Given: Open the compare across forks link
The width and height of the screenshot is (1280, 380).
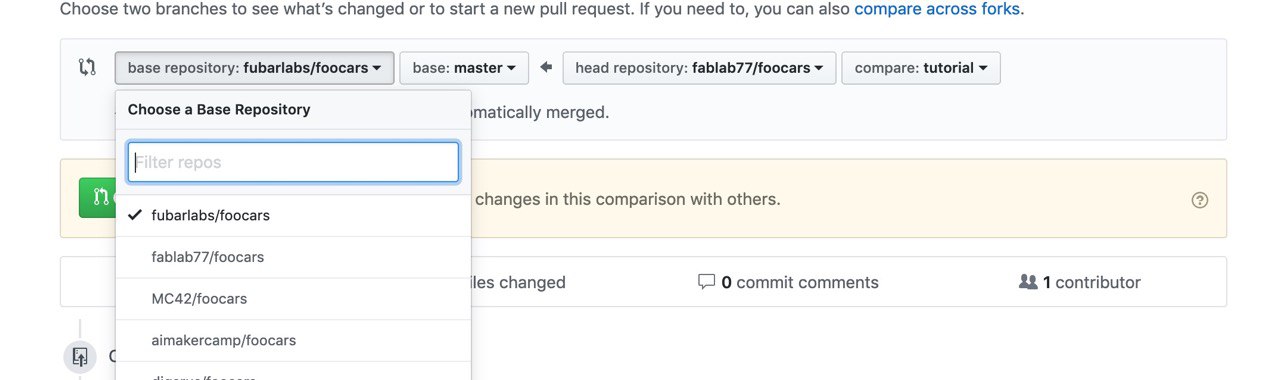Looking at the screenshot, I should [937, 9].
